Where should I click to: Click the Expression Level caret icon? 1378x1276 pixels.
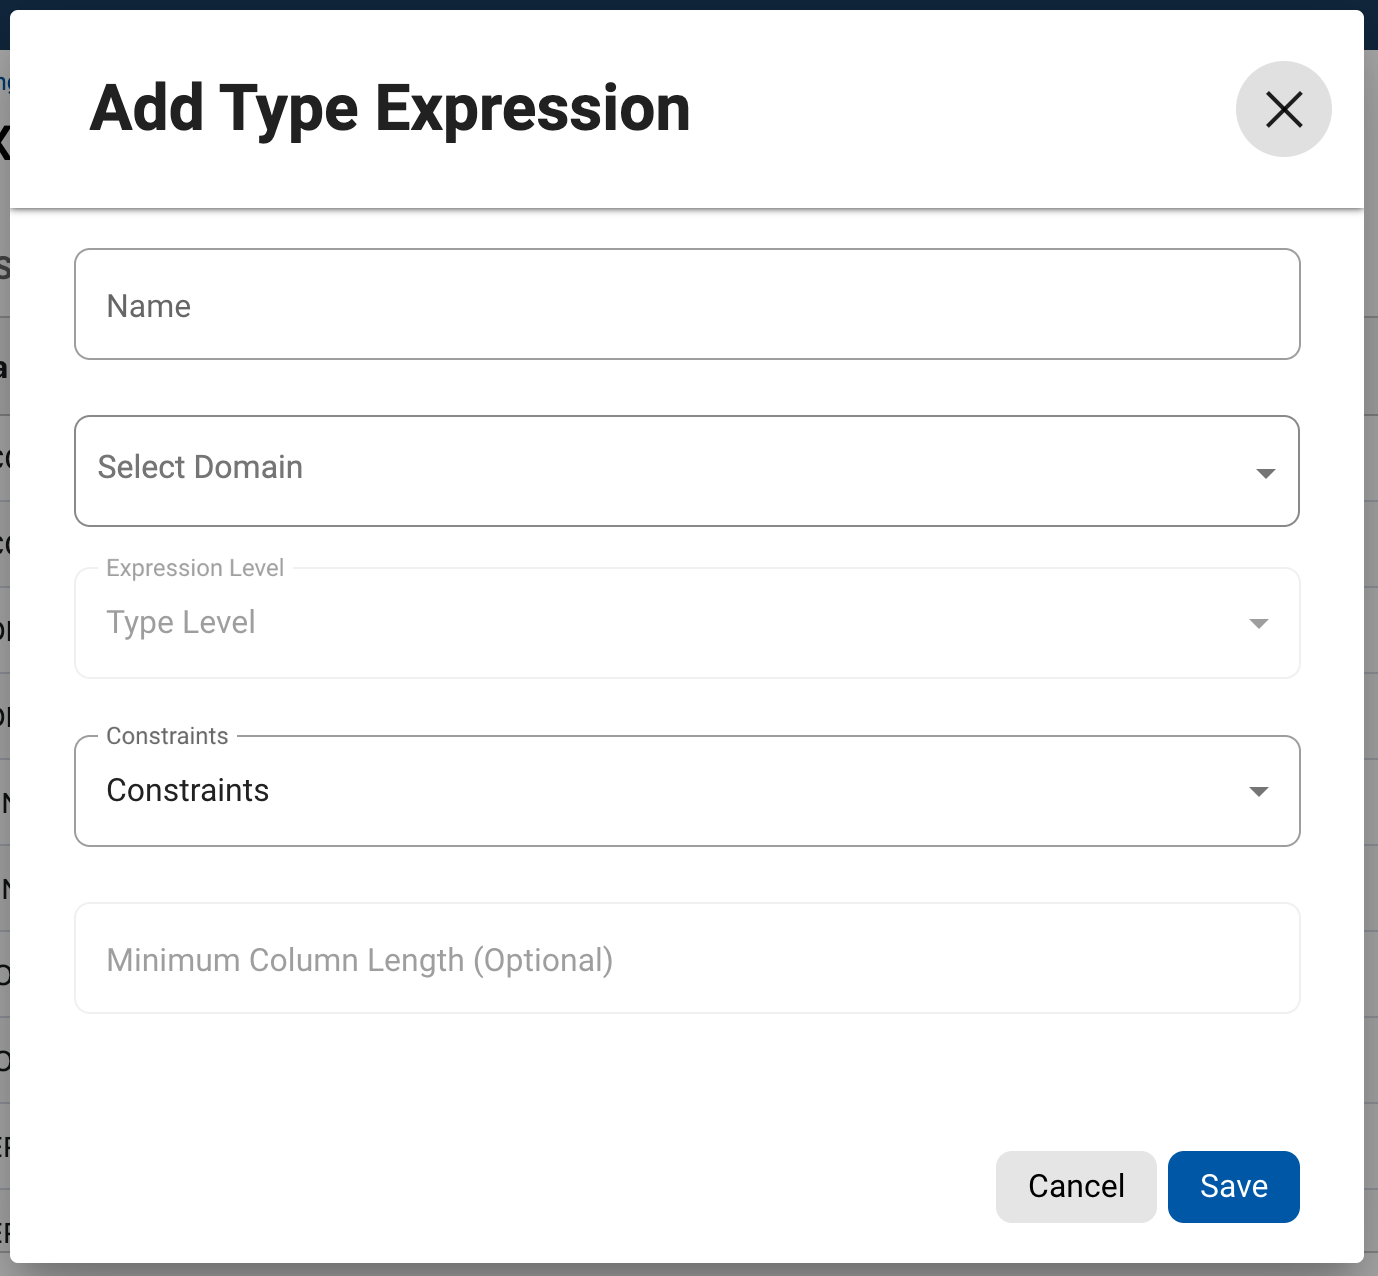(x=1259, y=624)
